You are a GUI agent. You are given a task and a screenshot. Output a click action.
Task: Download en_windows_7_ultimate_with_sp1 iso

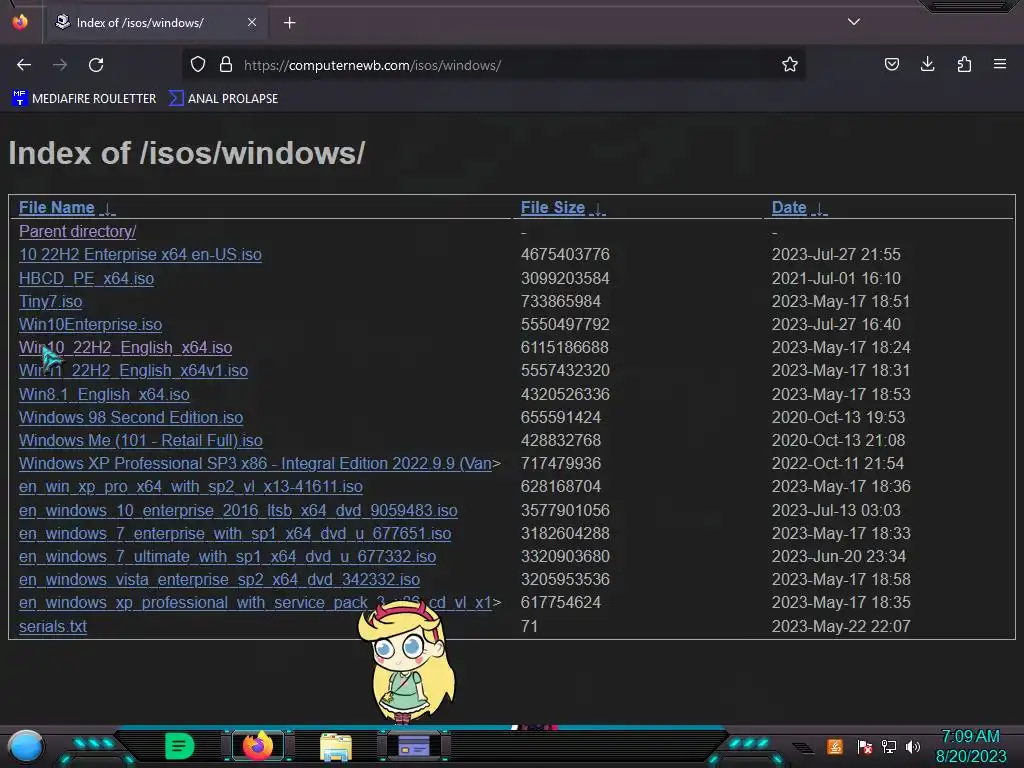pyautogui.click(x=227, y=557)
